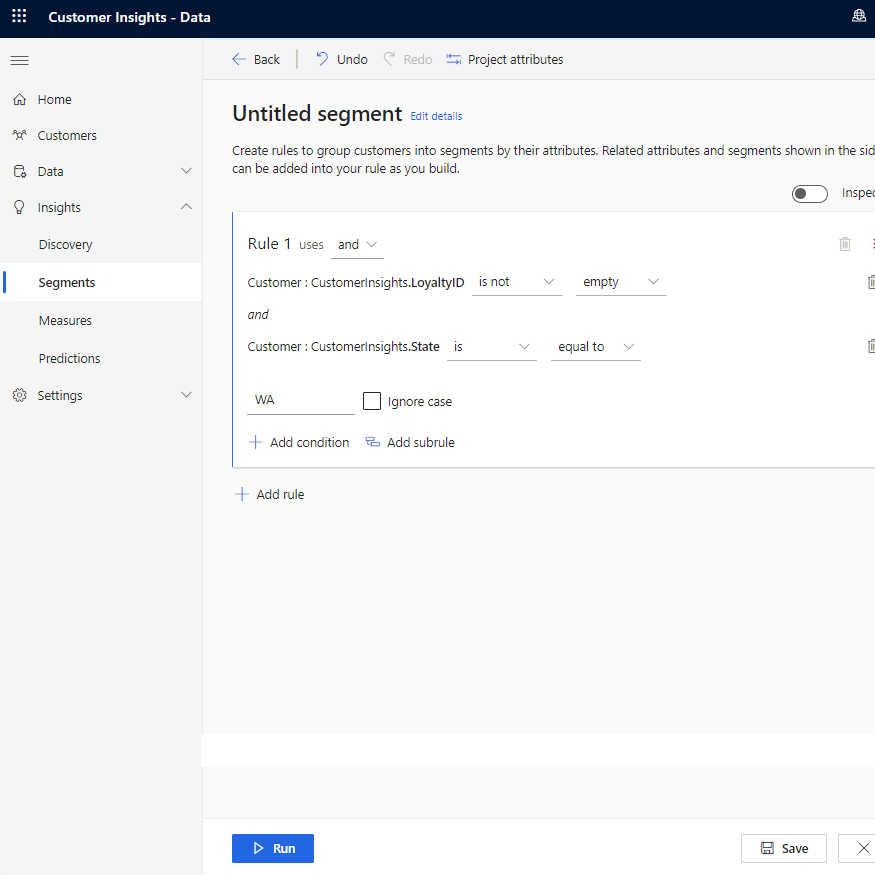
Task: Open the app launcher waffle icon
Action: (x=19, y=16)
